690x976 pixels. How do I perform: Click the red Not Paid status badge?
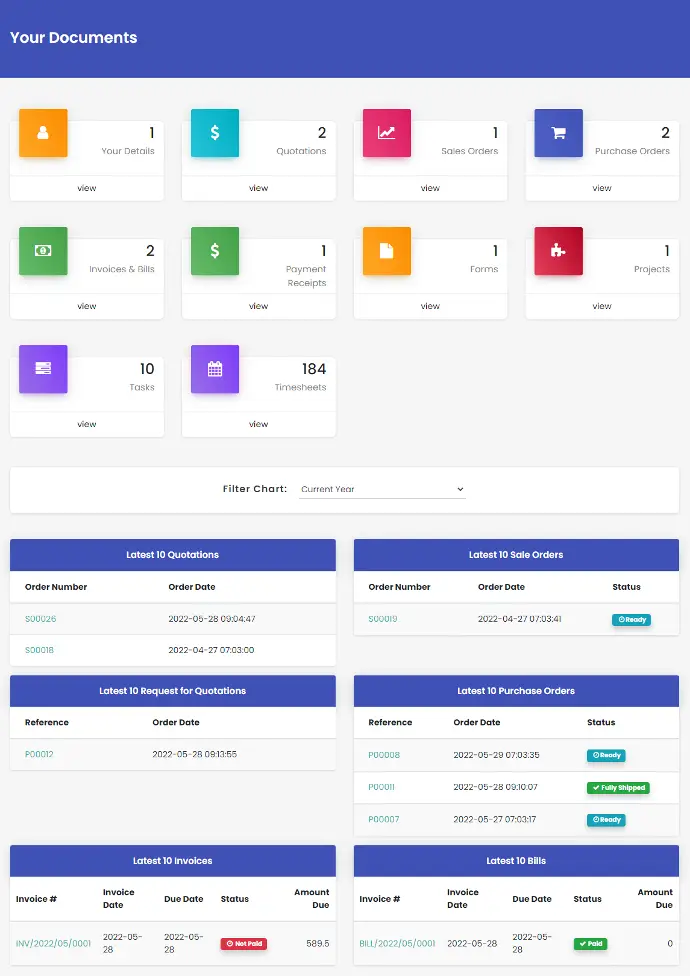244,943
